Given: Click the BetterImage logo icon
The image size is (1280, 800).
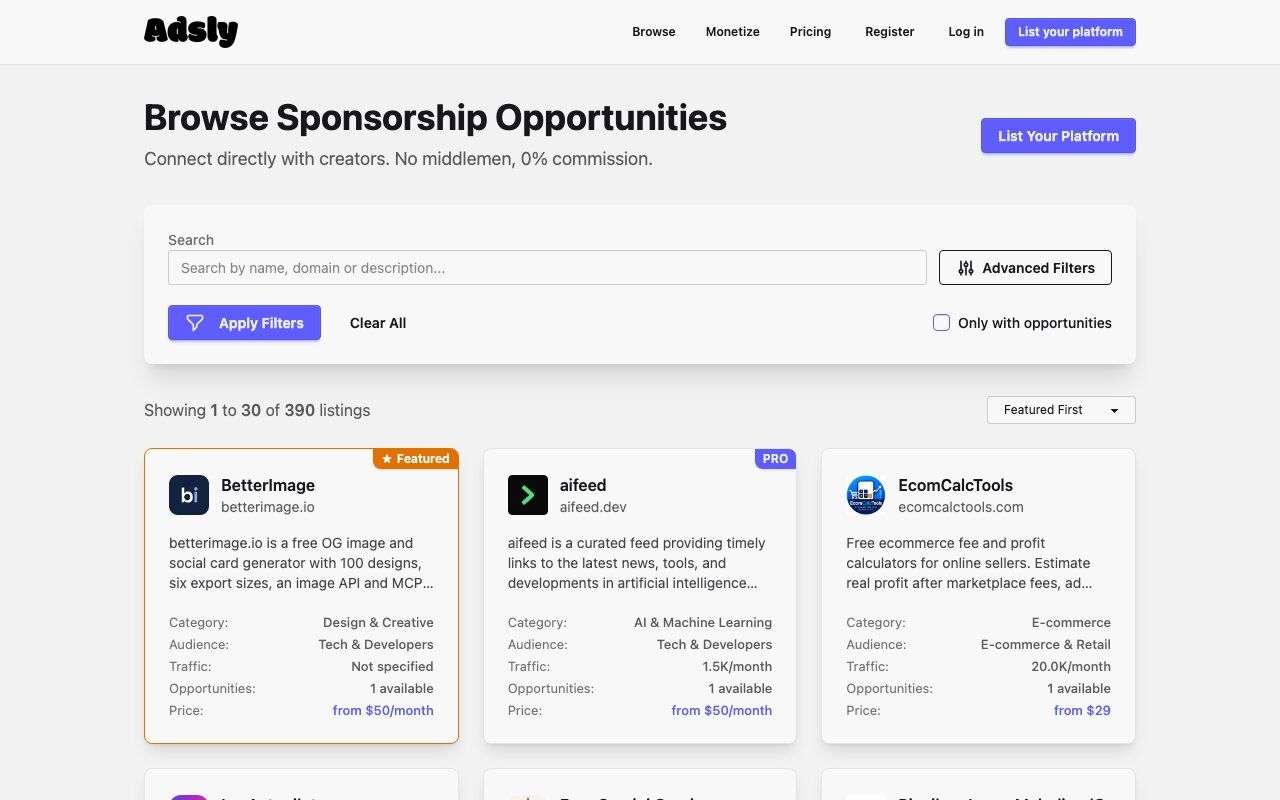Looking at the screenshot, I should click(189, 495).
